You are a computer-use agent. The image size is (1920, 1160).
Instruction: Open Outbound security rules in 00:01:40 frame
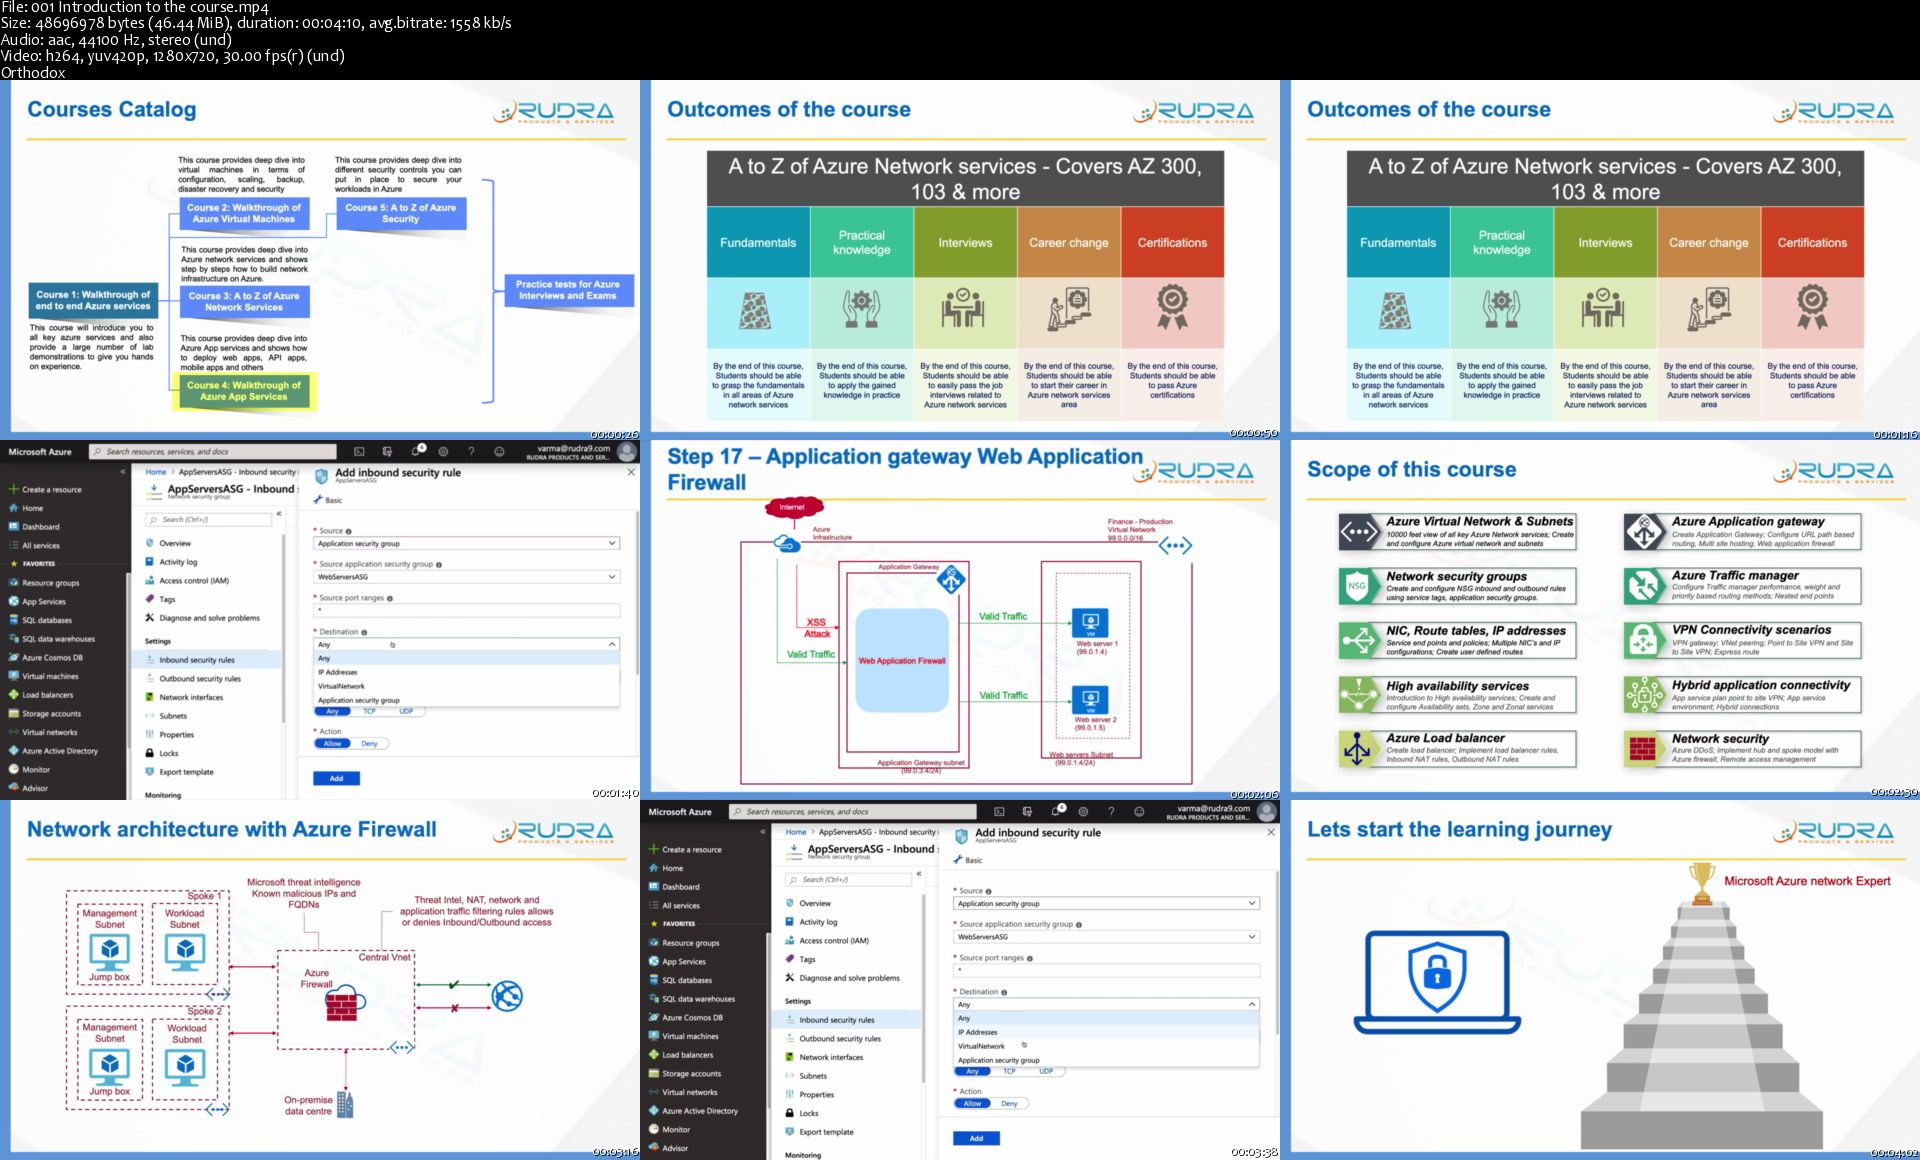[x=199, y=679]
